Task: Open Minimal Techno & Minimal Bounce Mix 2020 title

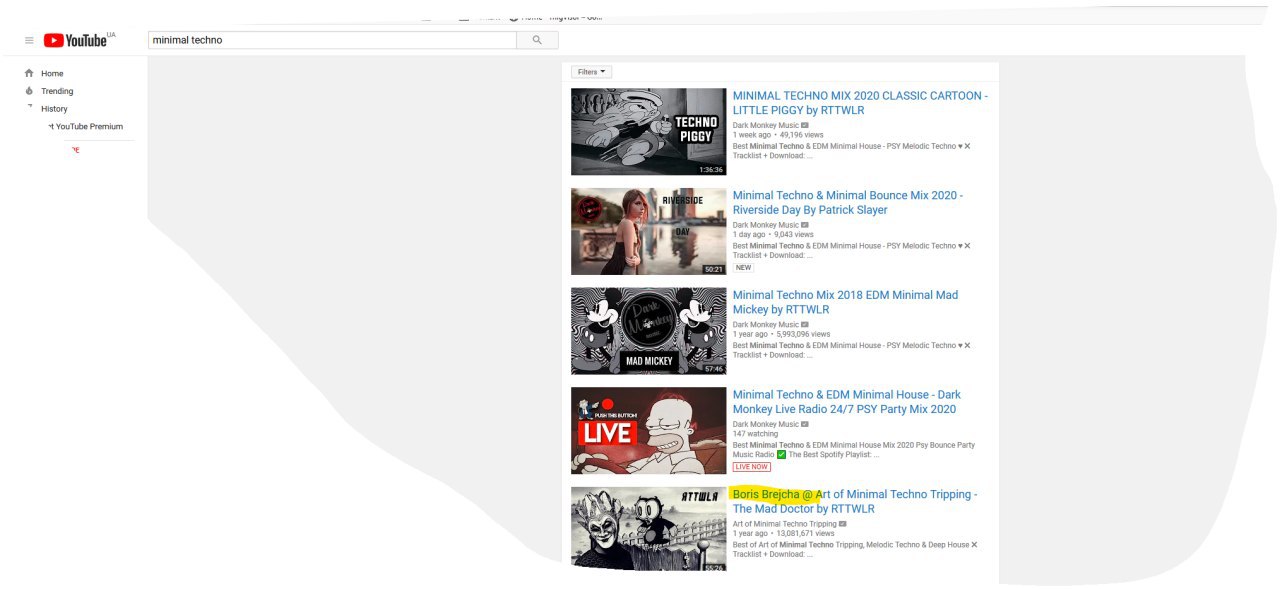Action: click(x=848, y=203)
